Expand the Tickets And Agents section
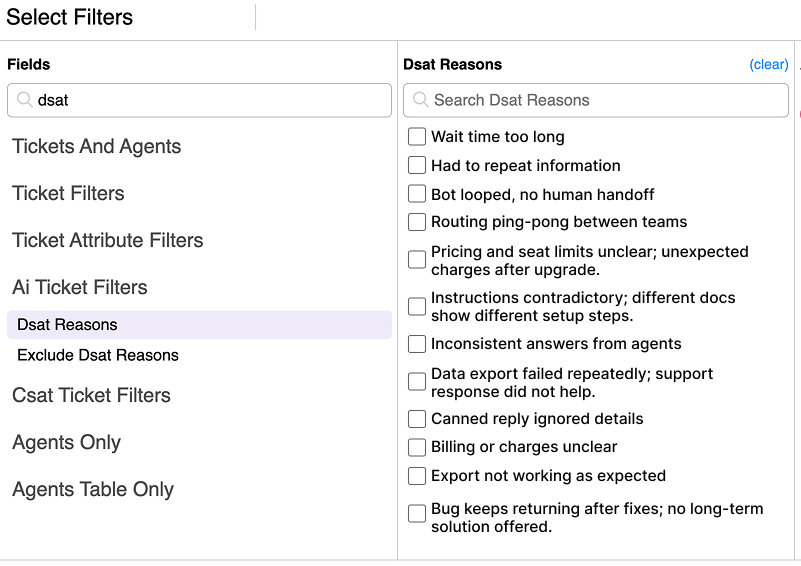 click(x=97, y=147)
